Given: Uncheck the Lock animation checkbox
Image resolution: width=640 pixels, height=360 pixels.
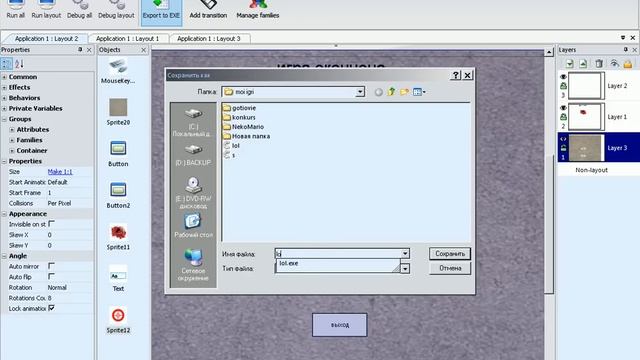Looking at the screenshot, I should (x=51, y=308).
